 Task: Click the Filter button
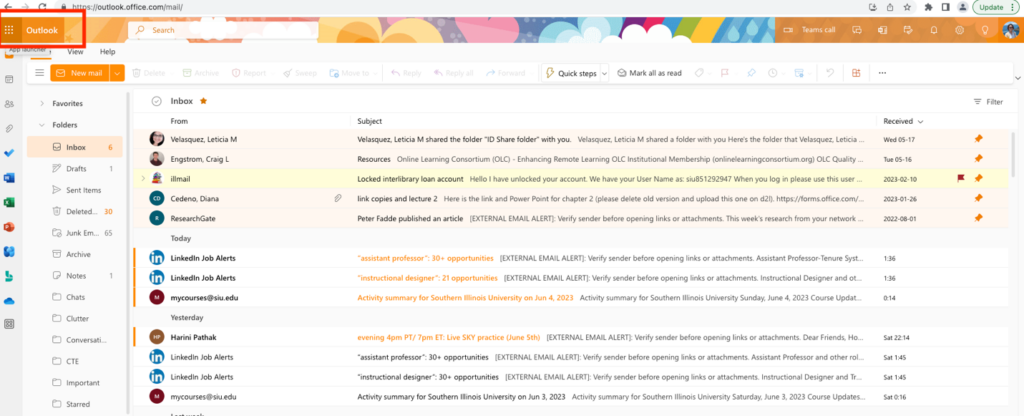(988, 102)
